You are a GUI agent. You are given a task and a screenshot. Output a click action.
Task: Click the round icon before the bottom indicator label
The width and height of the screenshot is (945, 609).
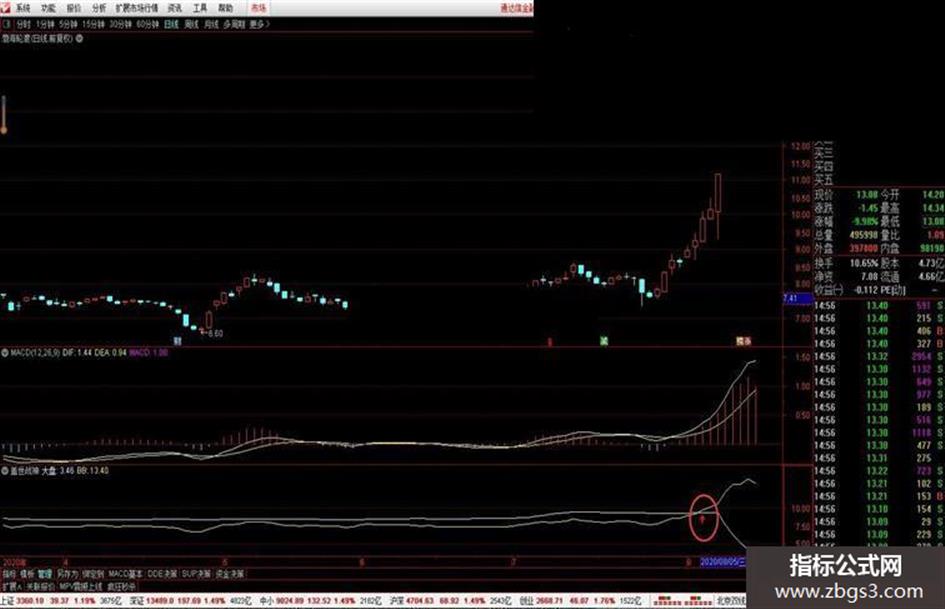pyautogui.click(x=5, y=470)
